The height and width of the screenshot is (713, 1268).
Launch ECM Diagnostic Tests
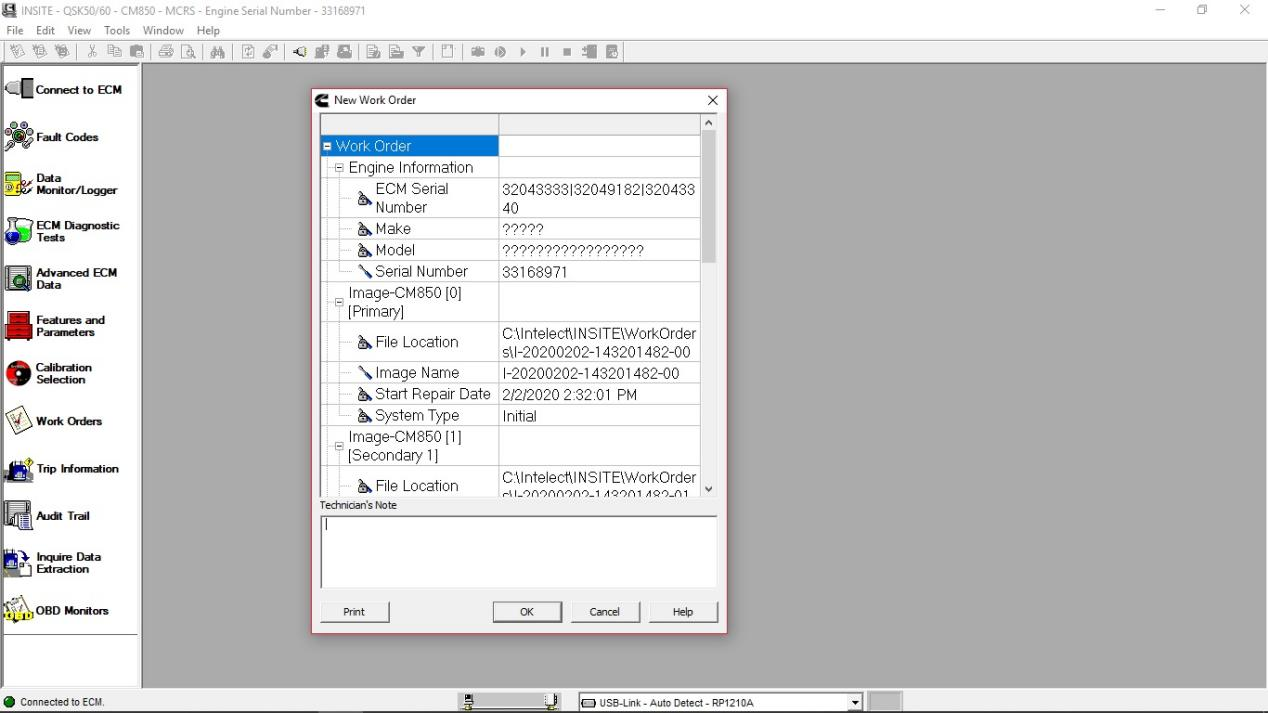coord(62,231)
